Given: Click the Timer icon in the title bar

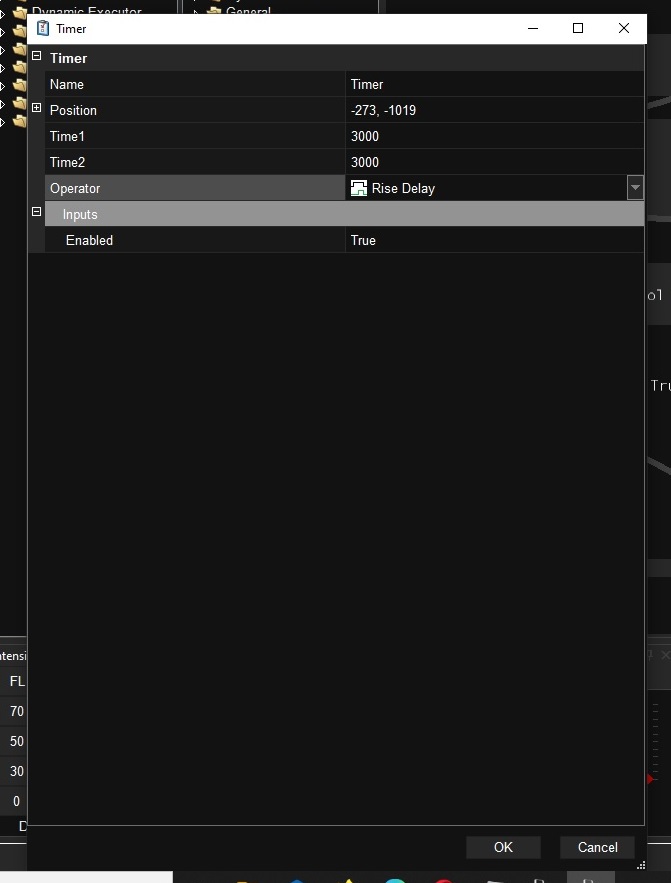Looking at the screenshot, I should [42, 29].
